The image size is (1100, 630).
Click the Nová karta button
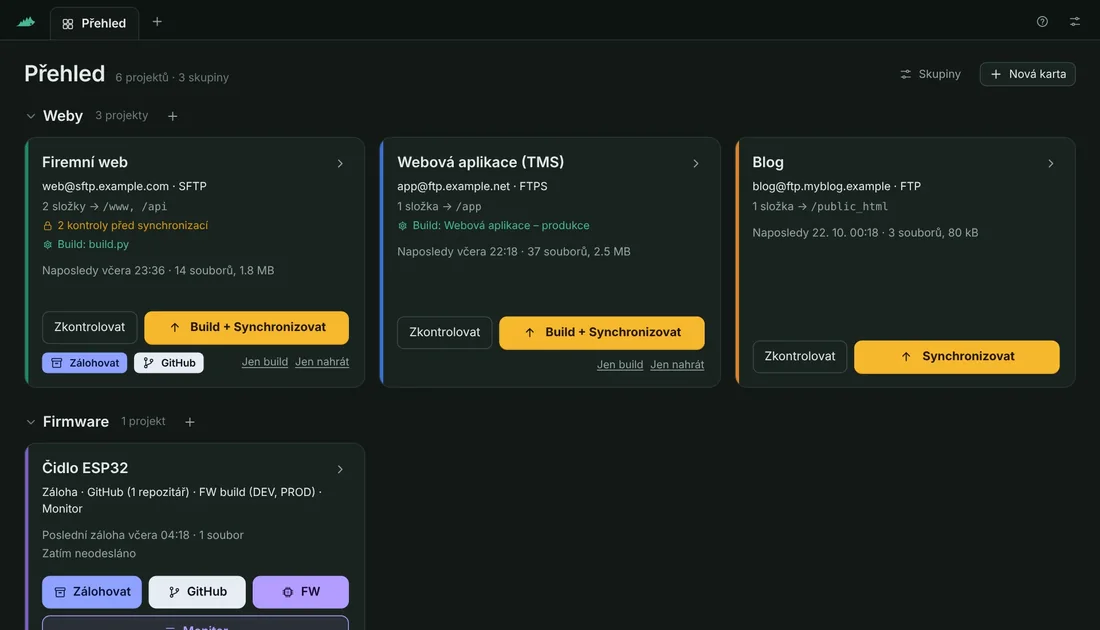[x=1028, y=74]
